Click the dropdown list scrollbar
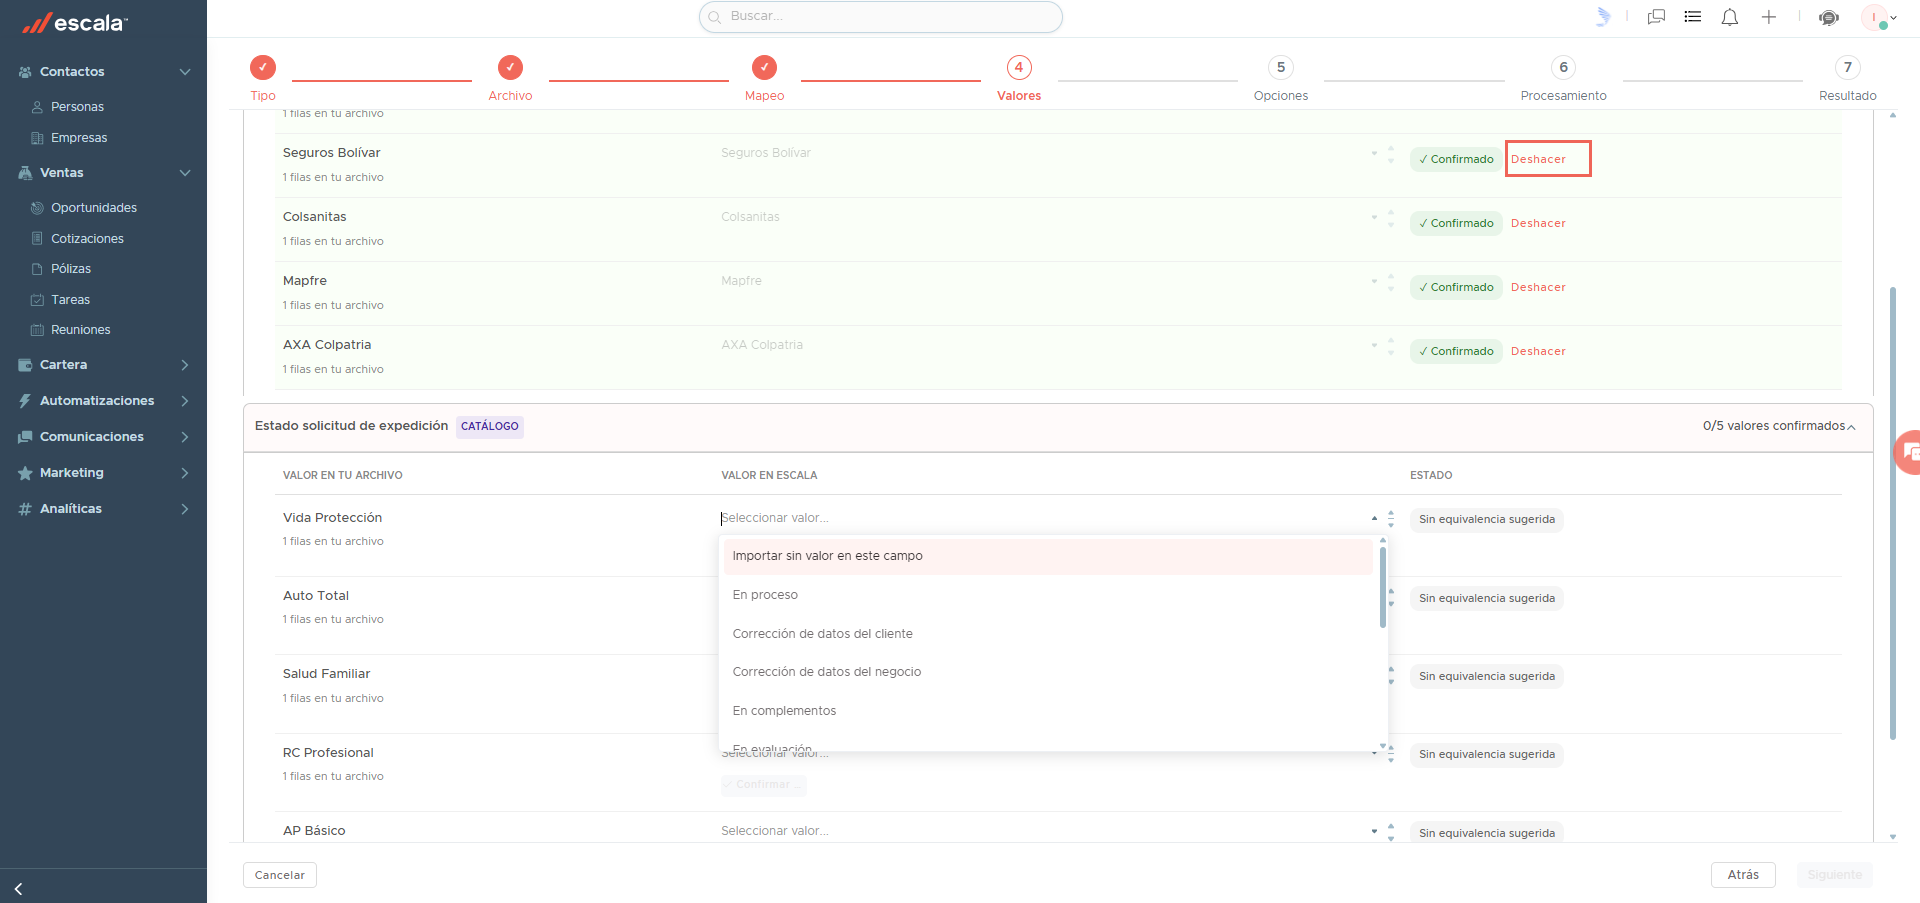This screenshot has height=903, width=1920. 1383,587
